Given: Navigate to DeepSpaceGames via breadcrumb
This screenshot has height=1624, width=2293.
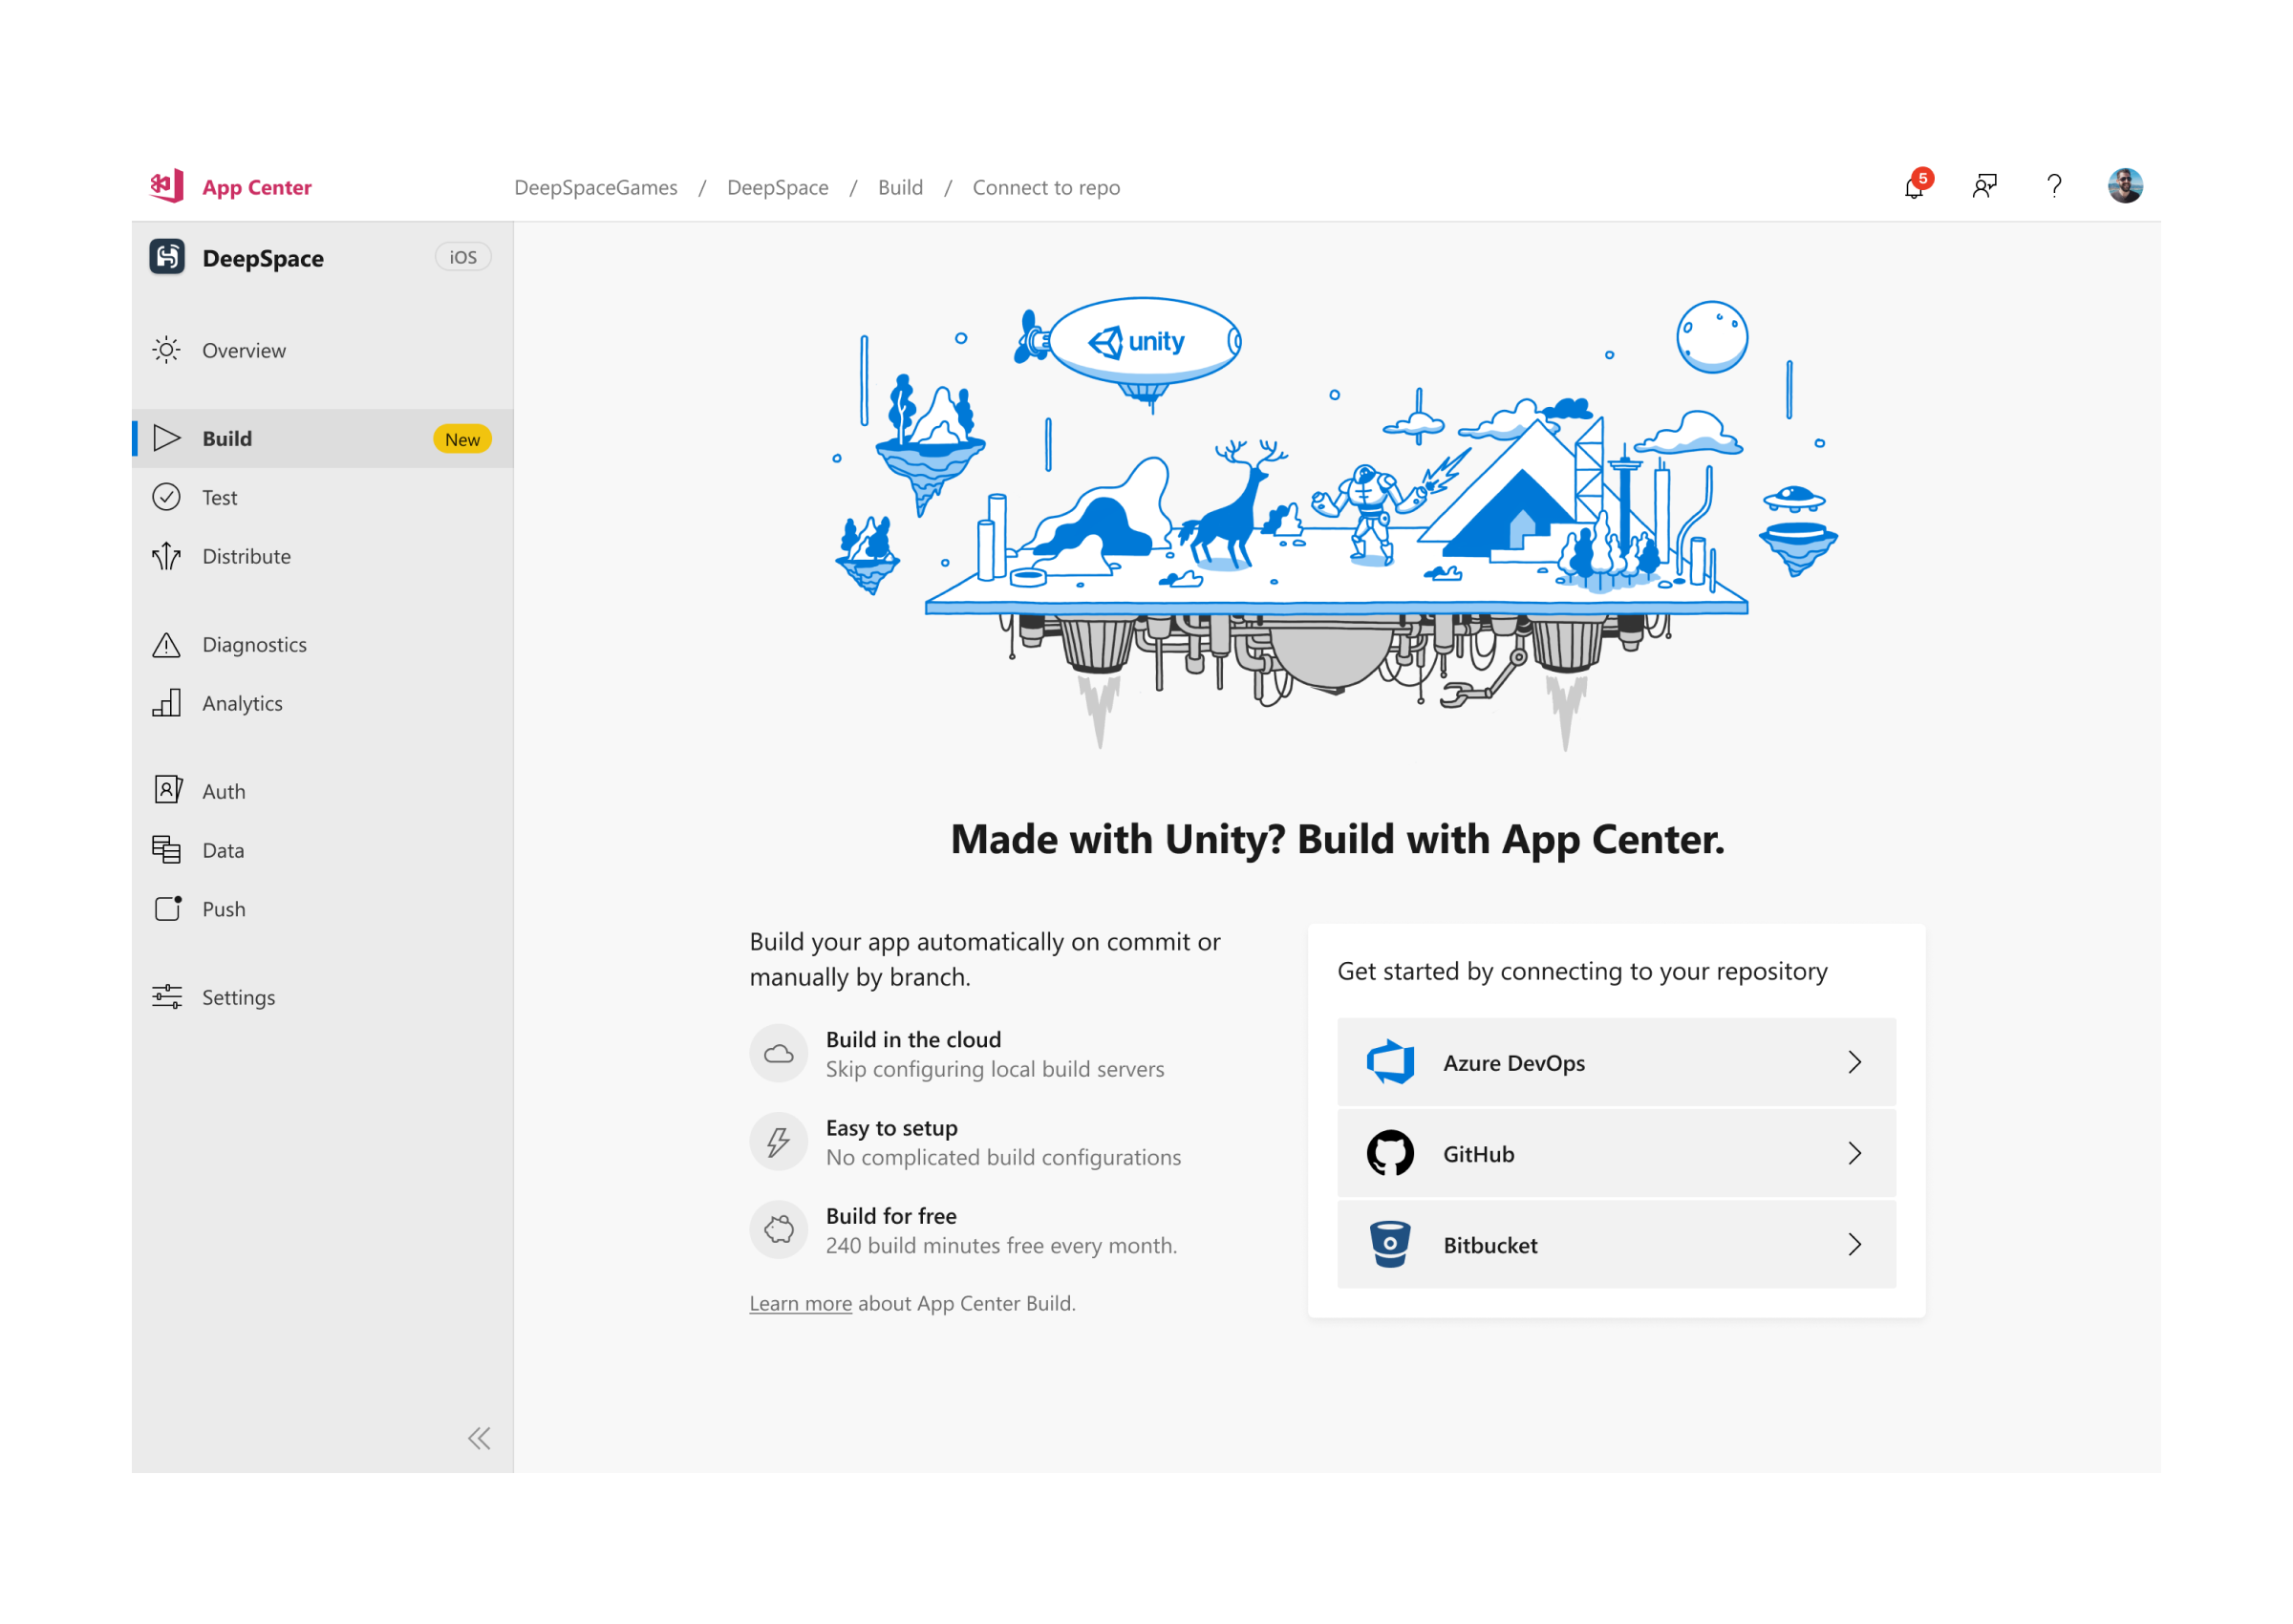Looking at the screenshot, I should [595, 187].
